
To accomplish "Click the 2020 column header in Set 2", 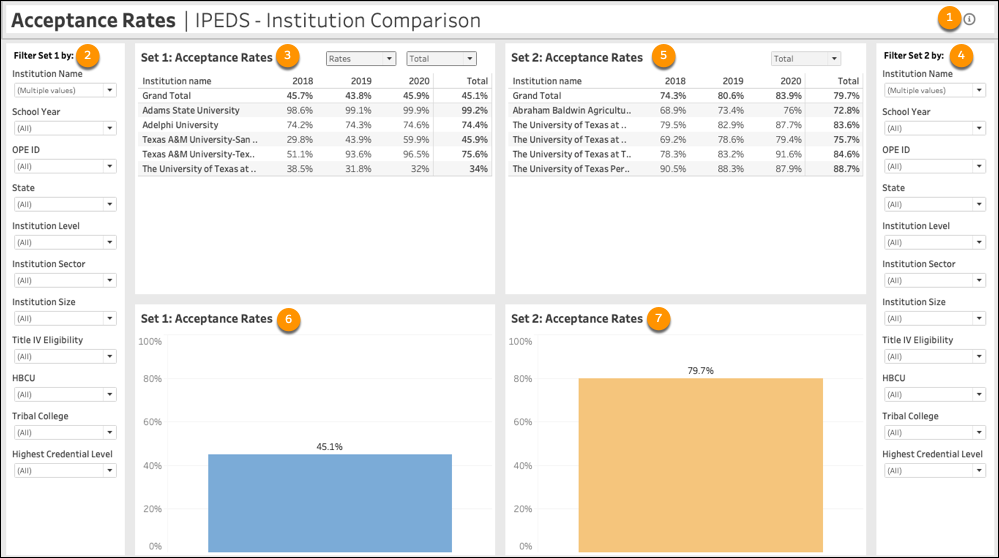I will pos(791,81).
